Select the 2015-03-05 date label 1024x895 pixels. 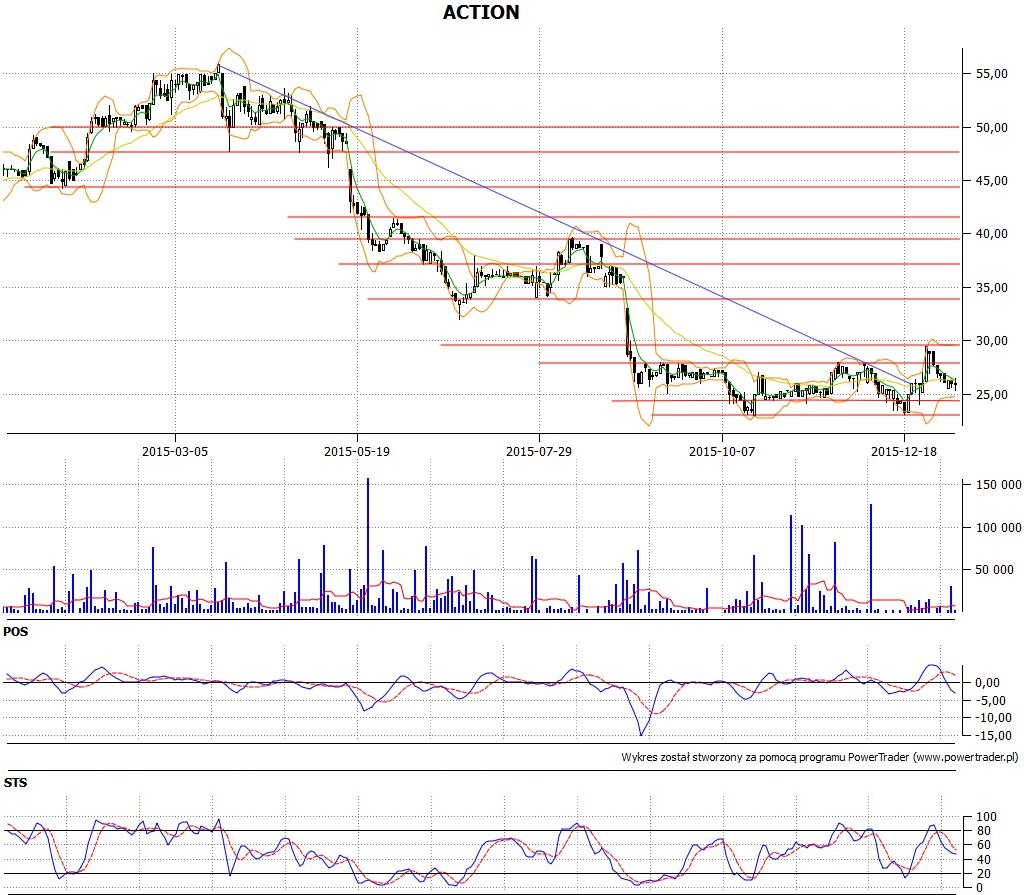(175, 451)
